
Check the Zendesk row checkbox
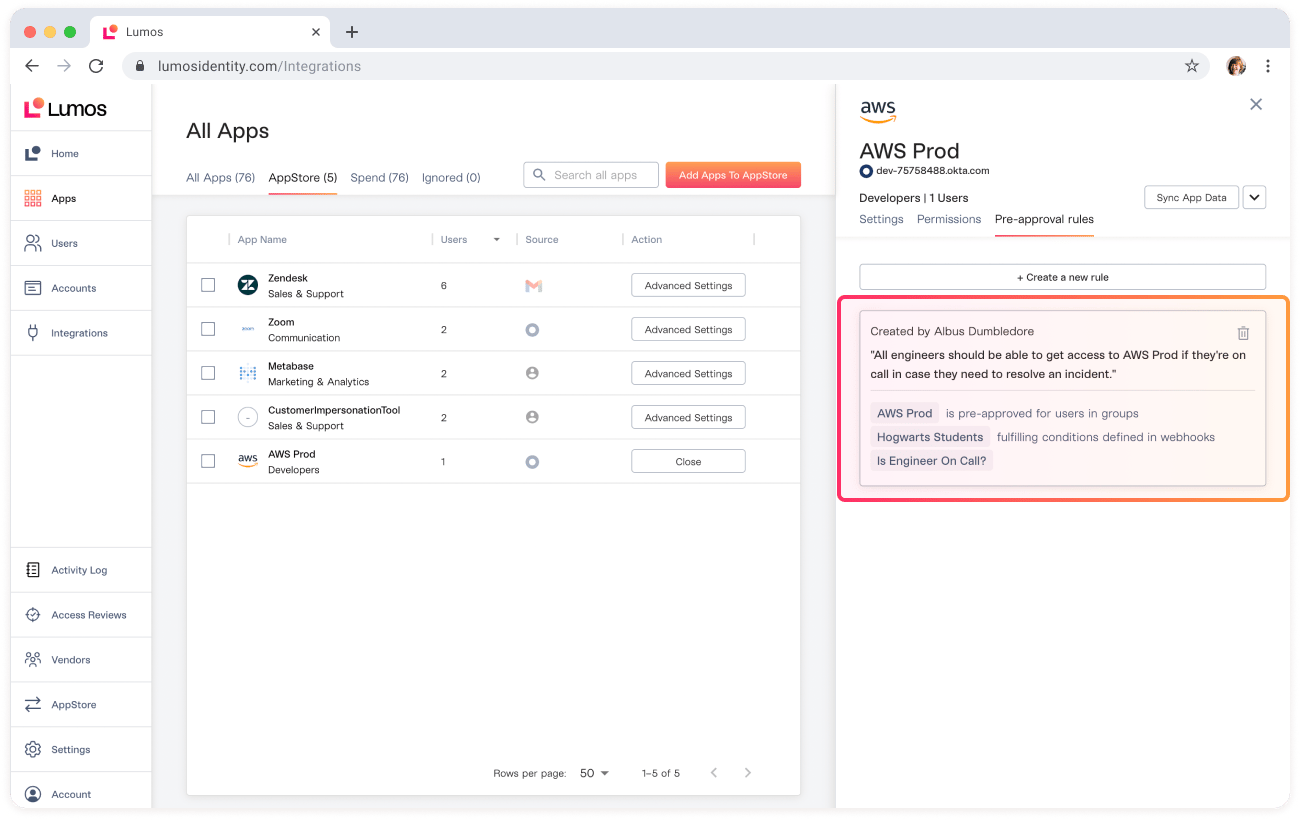(x=208, y=285)
